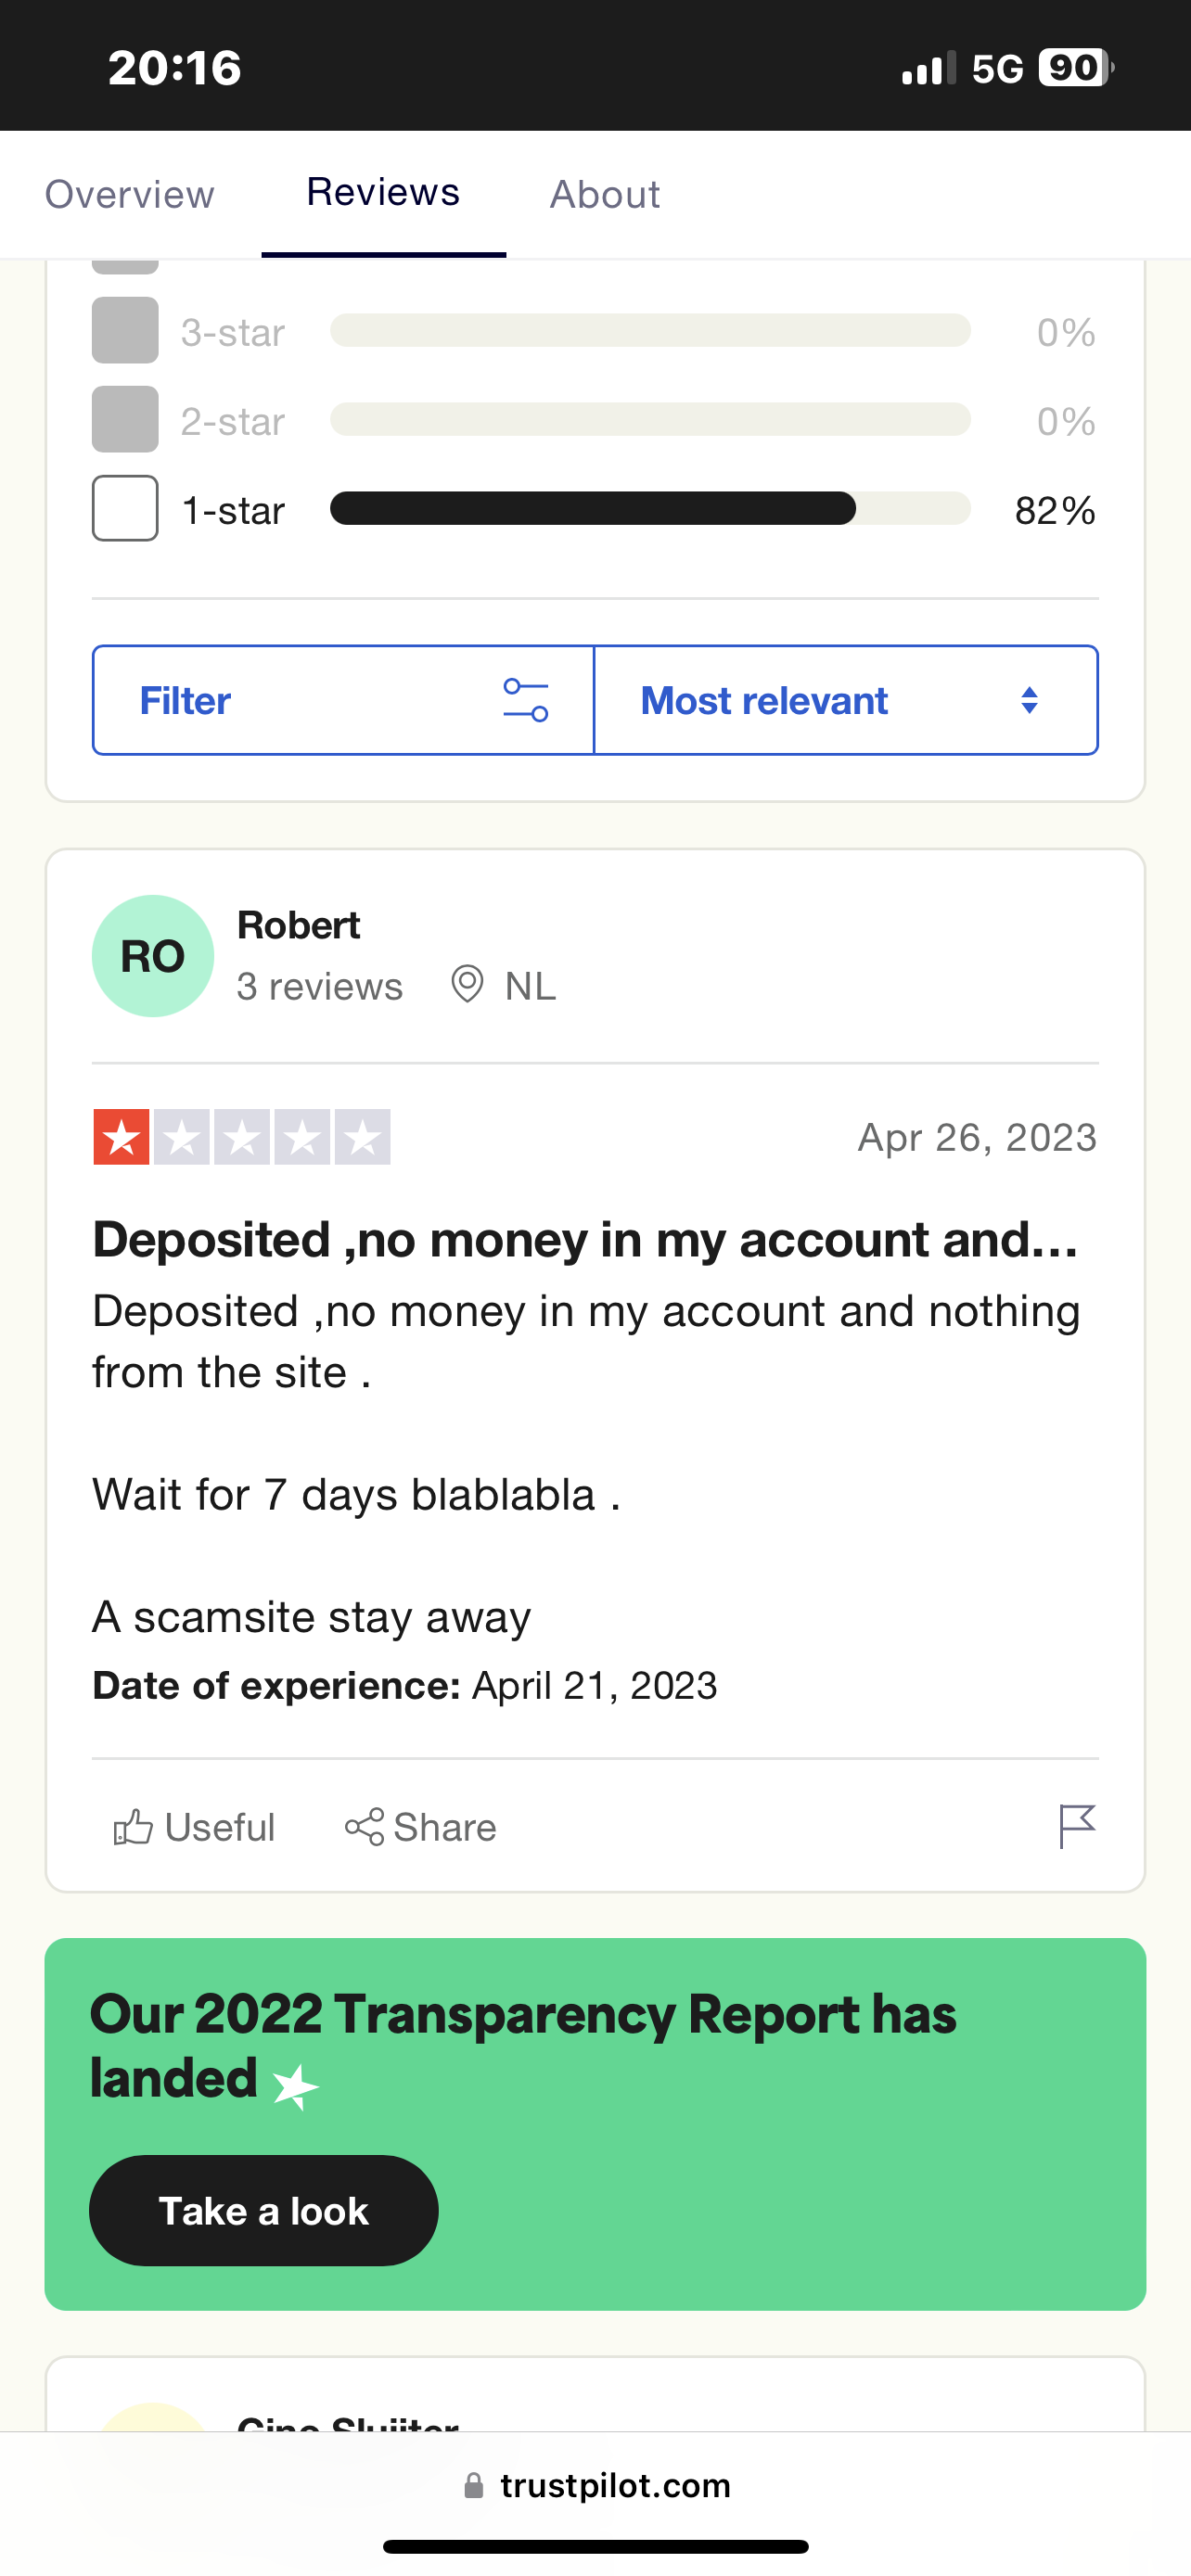The height and width of the screenshot is (2576, 1191).
Task: Switch to the About tab
Action: coord(605,194)
